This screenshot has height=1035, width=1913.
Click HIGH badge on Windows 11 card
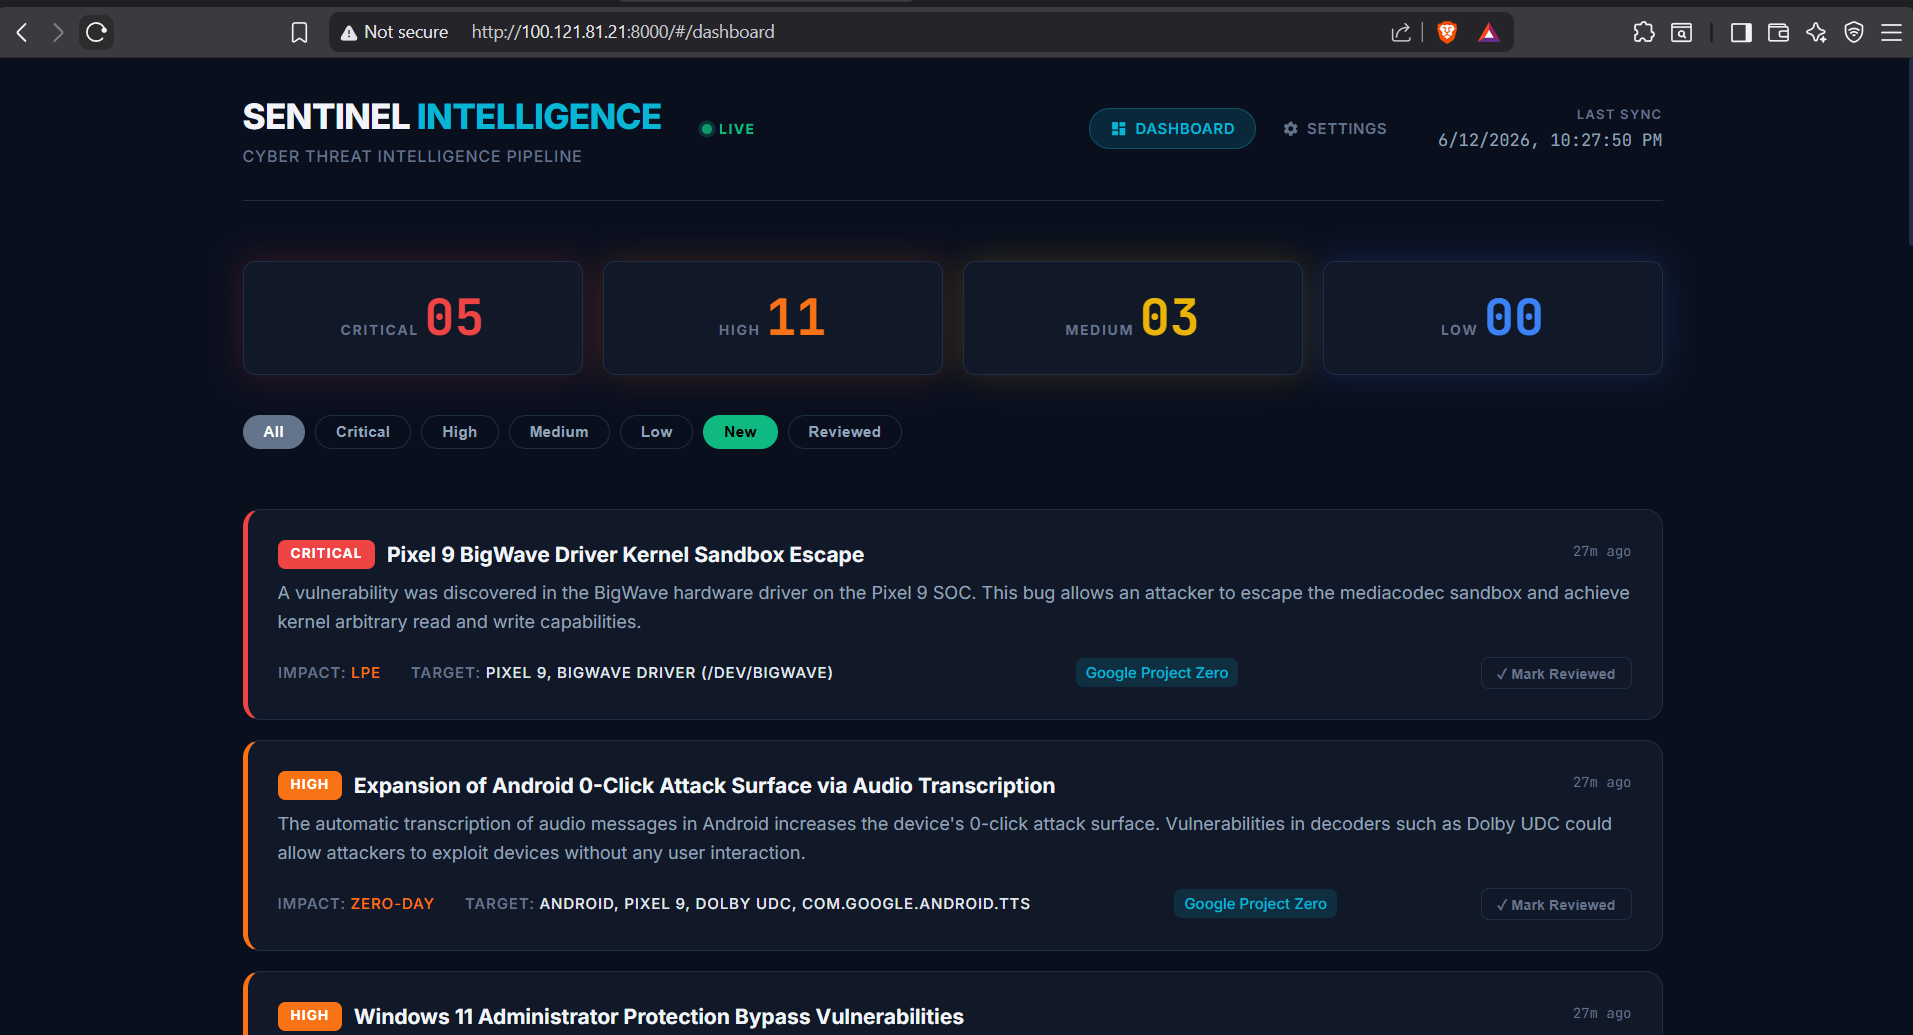click(x=310, y=1016)
